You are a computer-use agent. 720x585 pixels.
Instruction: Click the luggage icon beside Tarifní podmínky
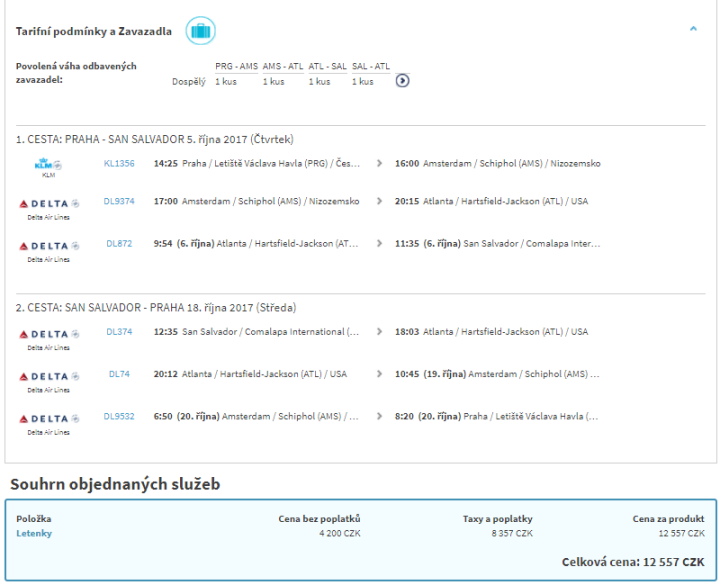click(201, 31)
